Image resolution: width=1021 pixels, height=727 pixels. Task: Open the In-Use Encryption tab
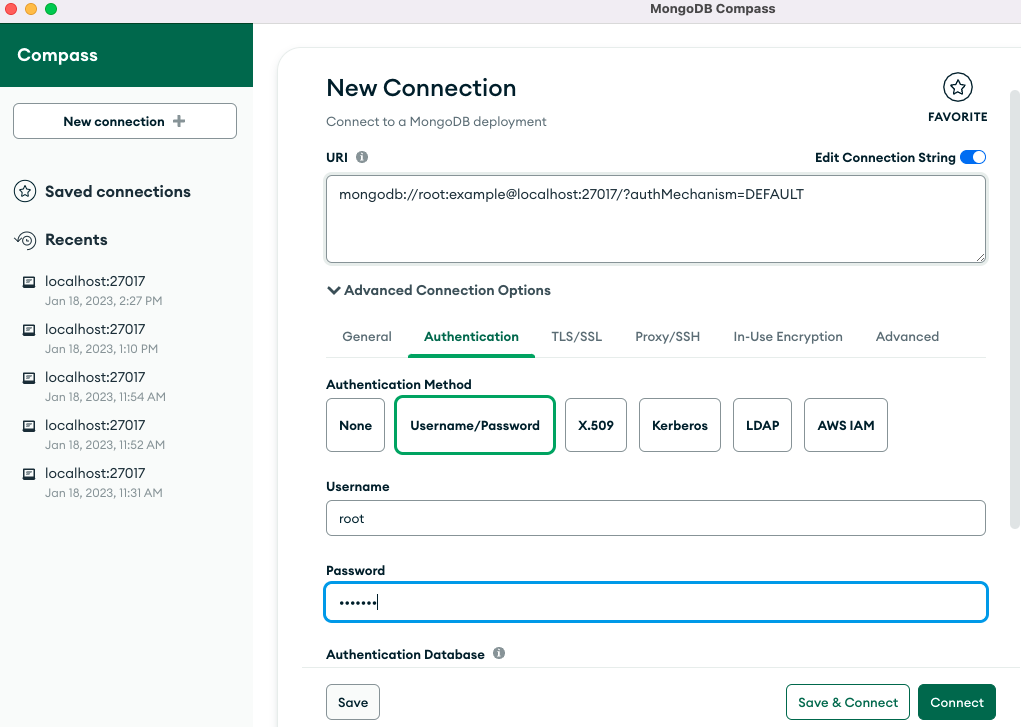(788, 337)
